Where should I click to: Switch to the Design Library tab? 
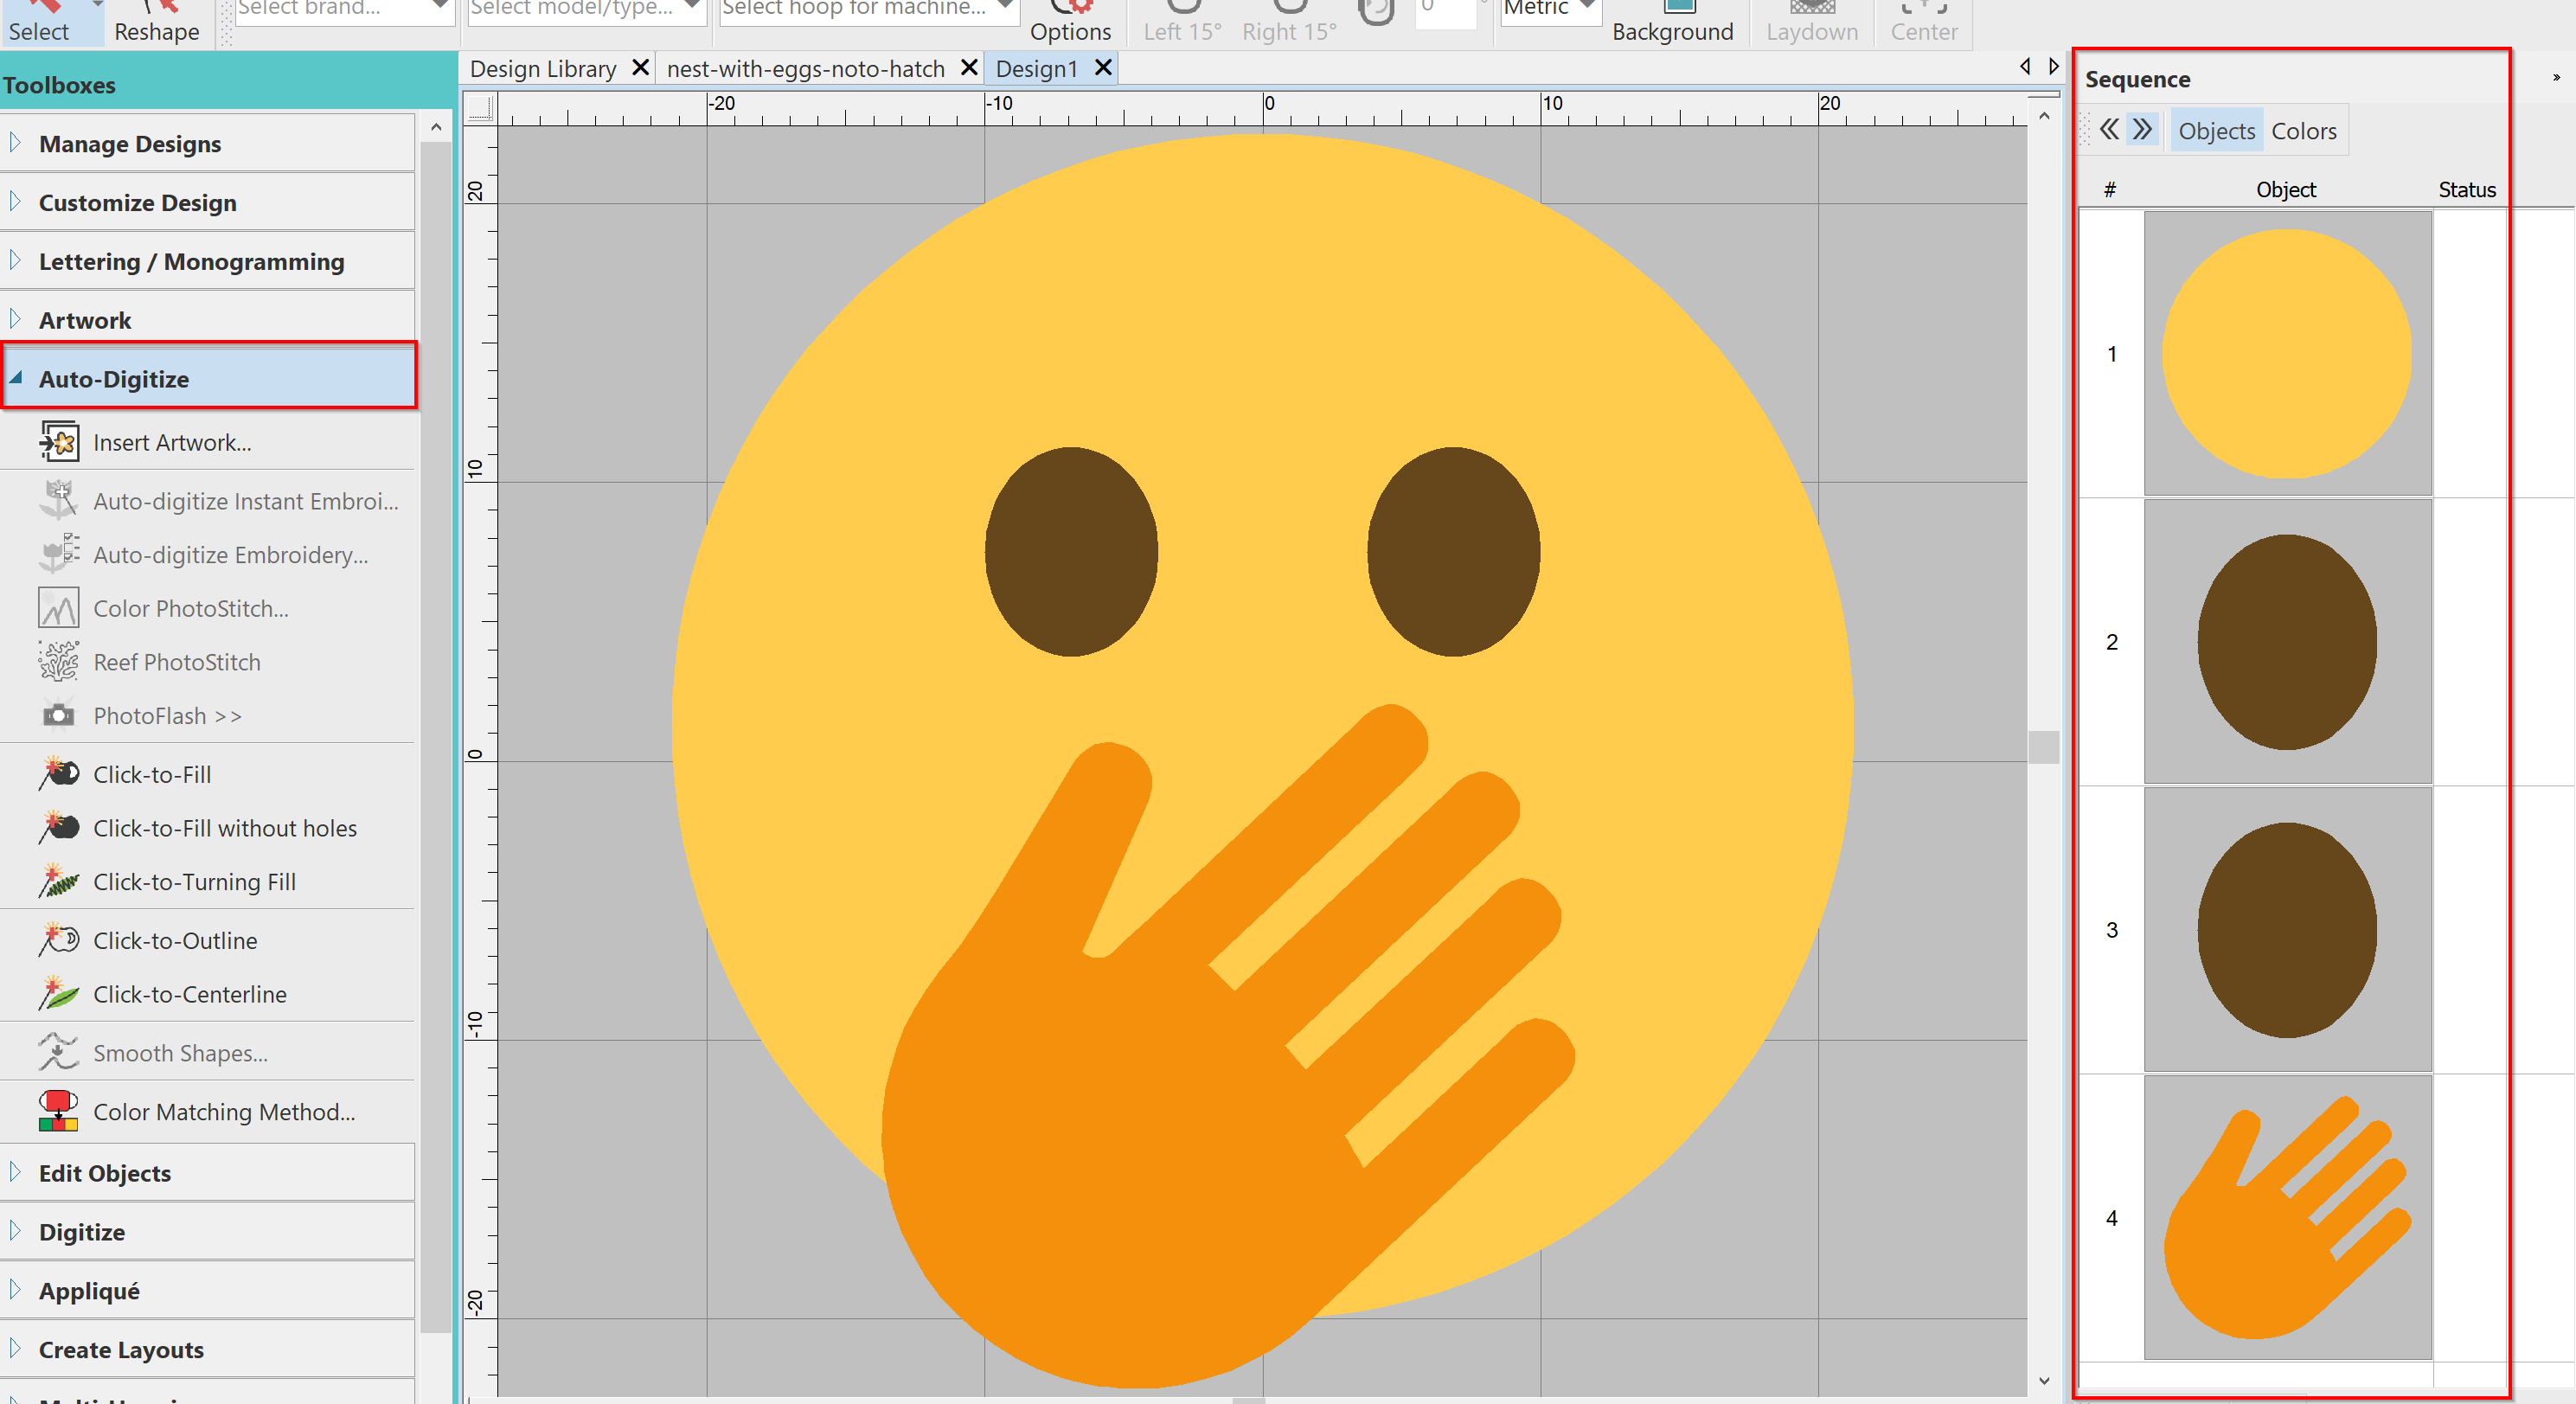point(543,69)
